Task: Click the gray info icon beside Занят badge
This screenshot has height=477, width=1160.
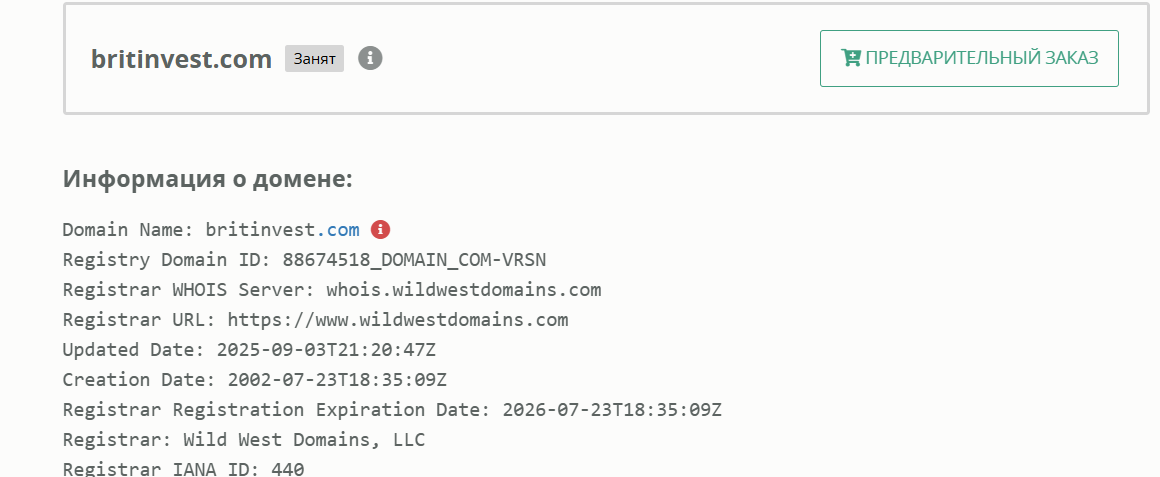Action: [371, 58]
